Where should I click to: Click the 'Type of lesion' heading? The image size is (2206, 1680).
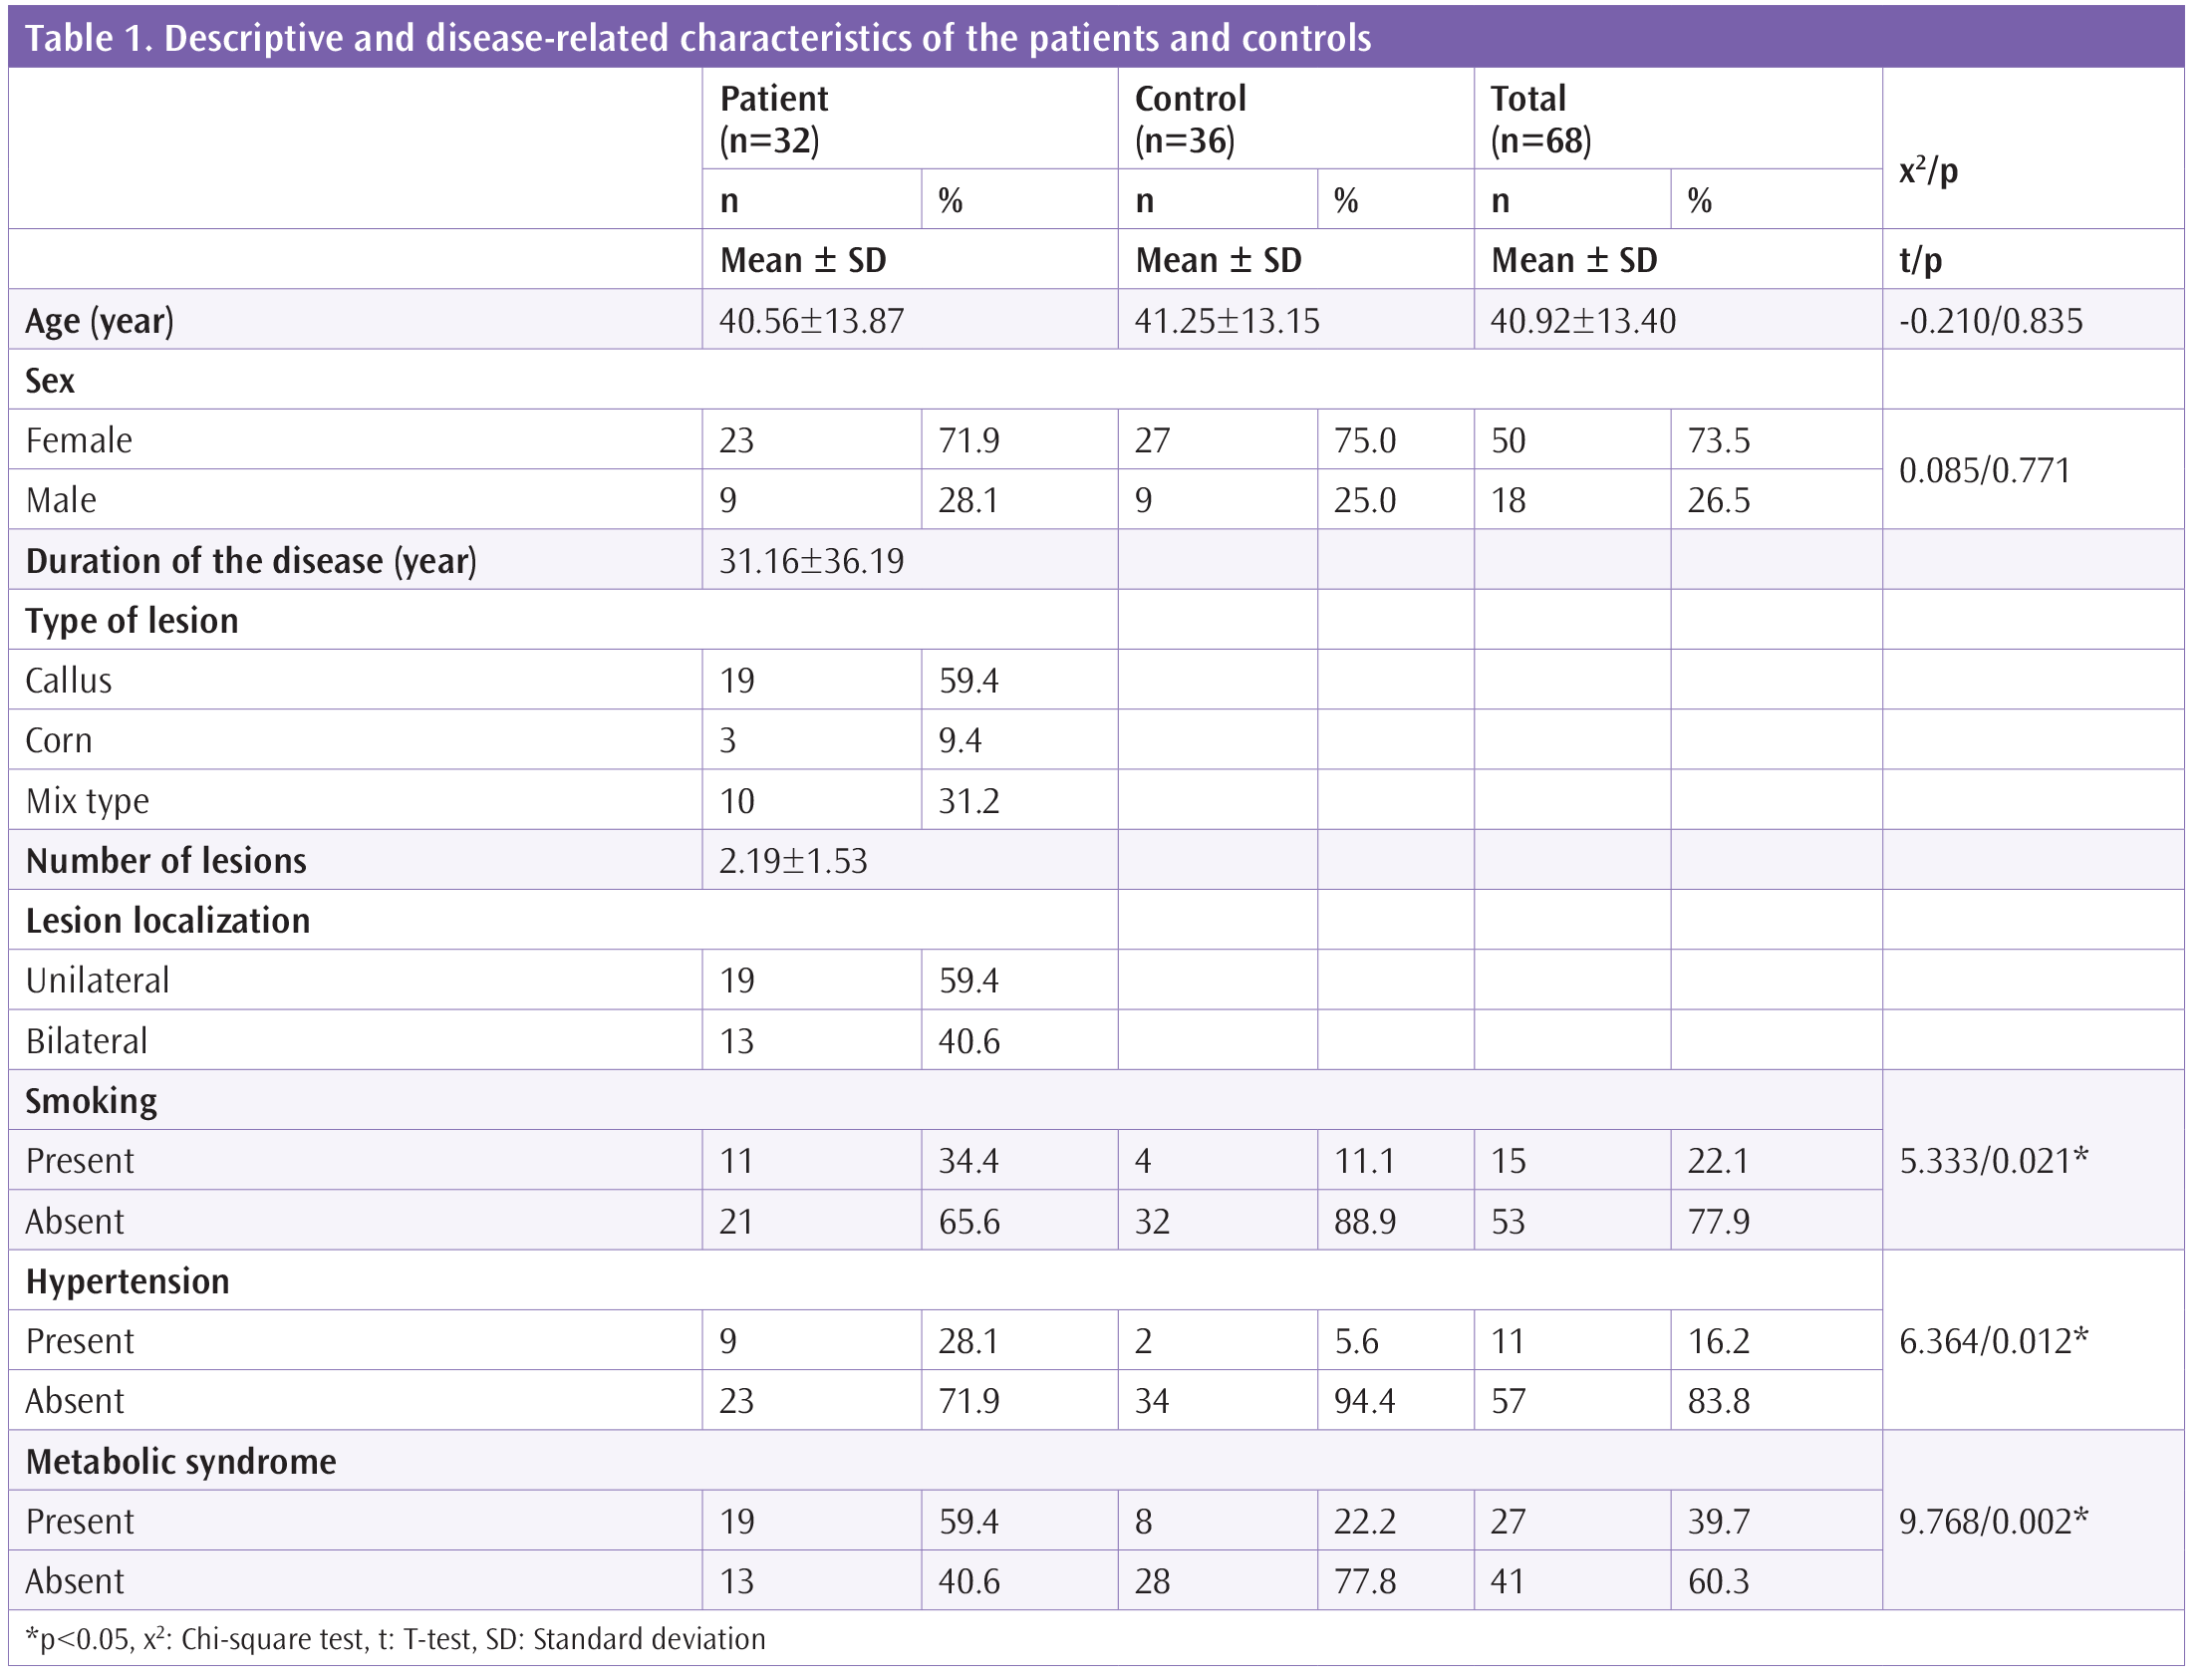[132, 621]
